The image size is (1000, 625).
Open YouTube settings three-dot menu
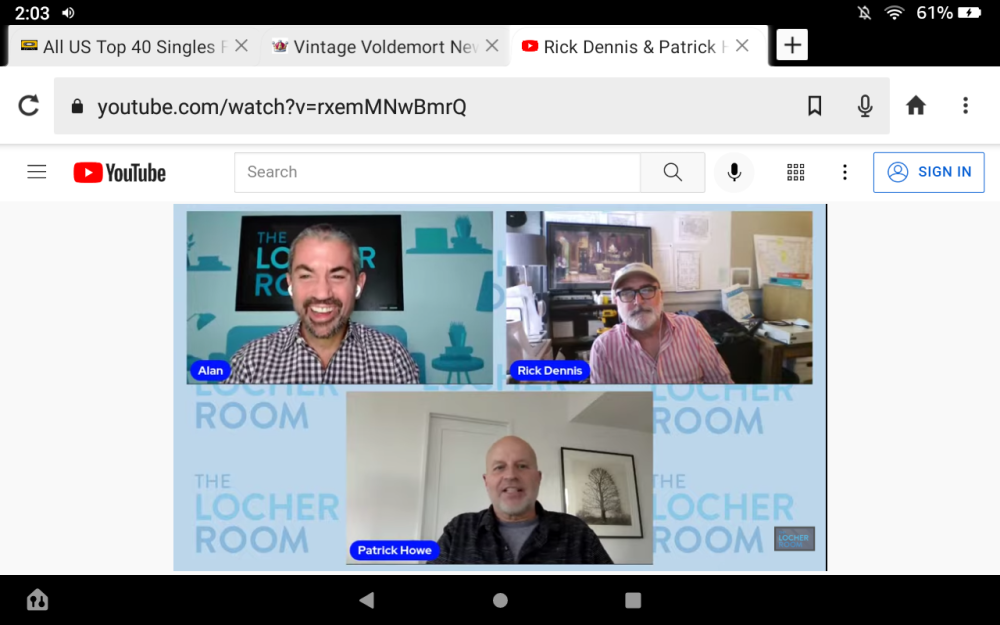(845, 172)
